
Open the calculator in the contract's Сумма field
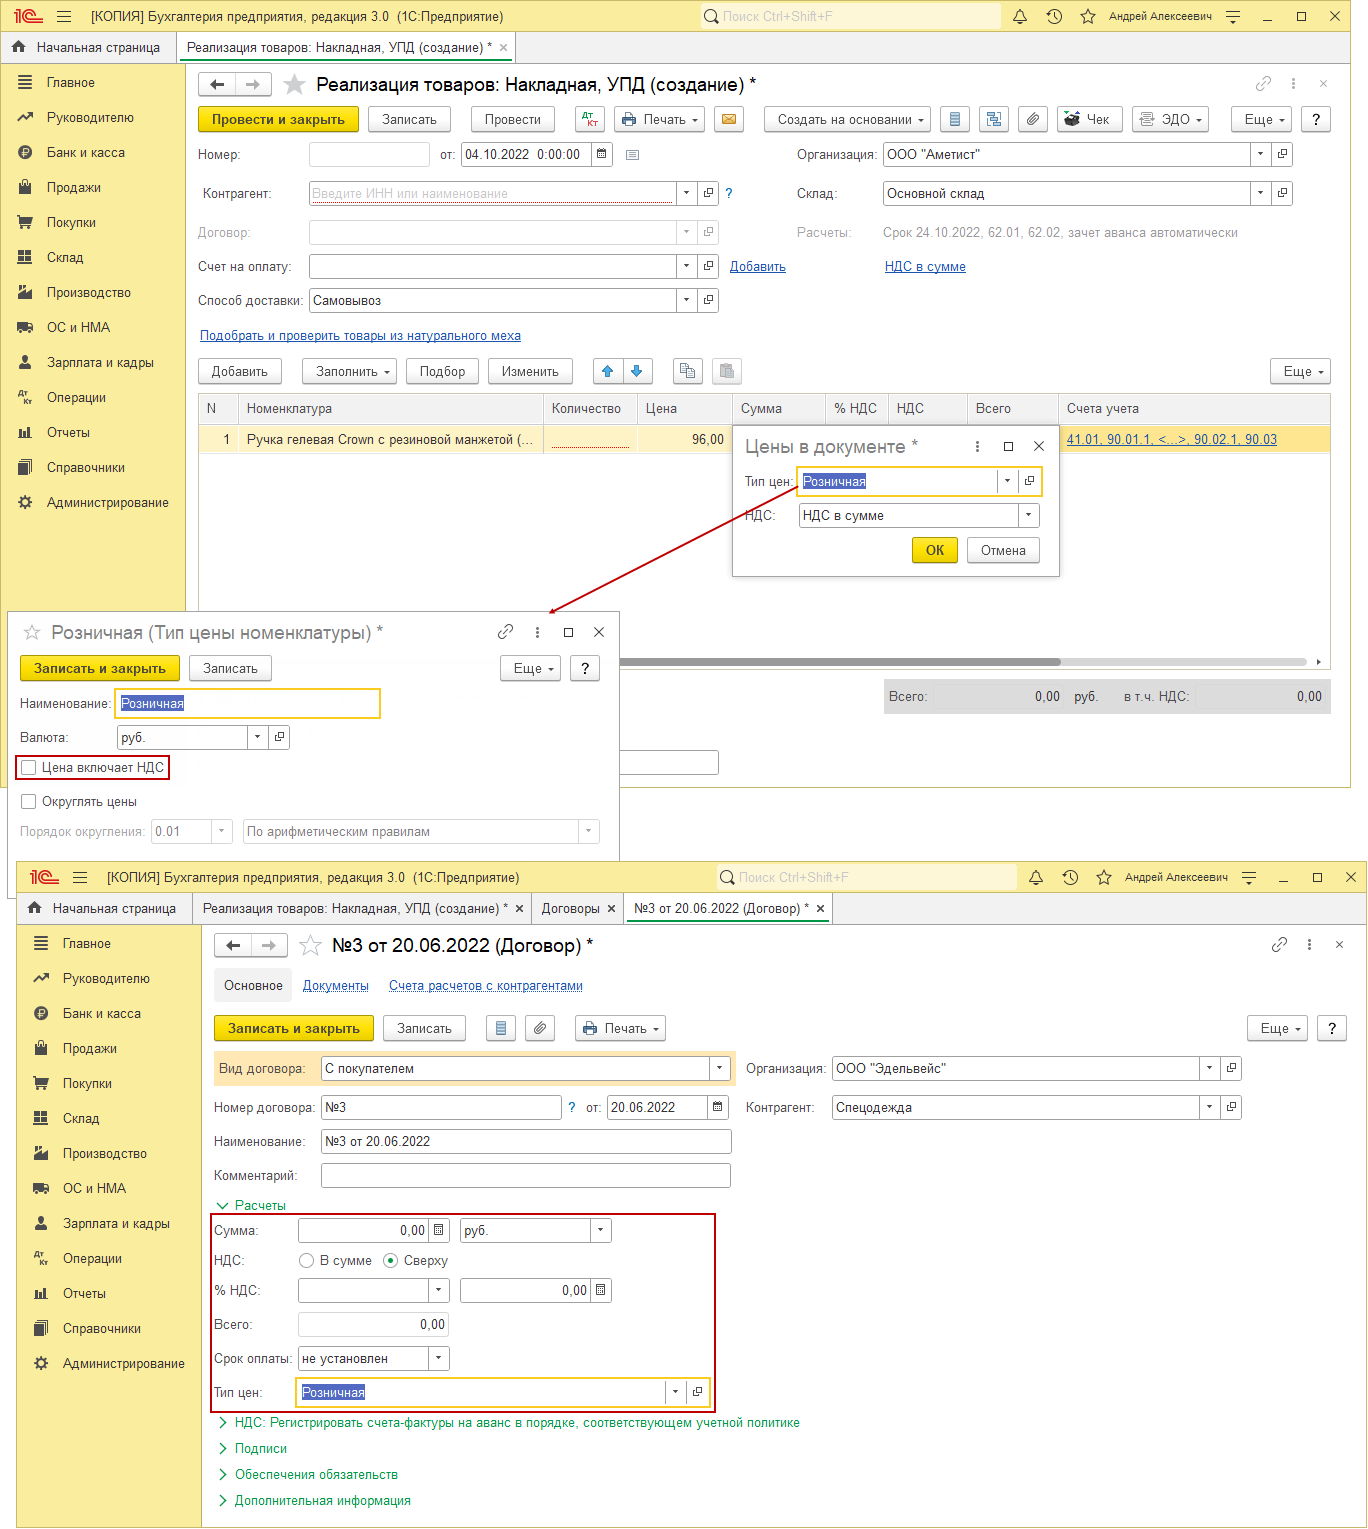tap(438, 1231)
